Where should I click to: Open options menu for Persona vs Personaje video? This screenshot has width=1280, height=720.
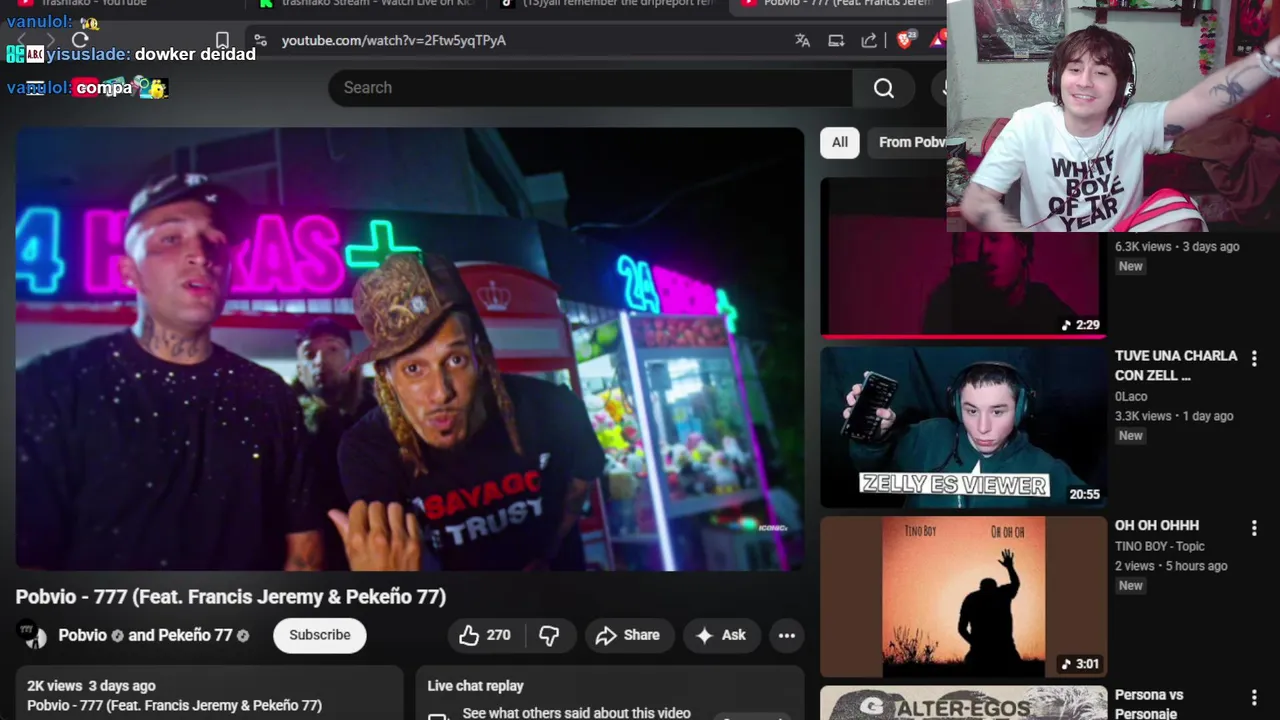click(x=1254, y=698)
